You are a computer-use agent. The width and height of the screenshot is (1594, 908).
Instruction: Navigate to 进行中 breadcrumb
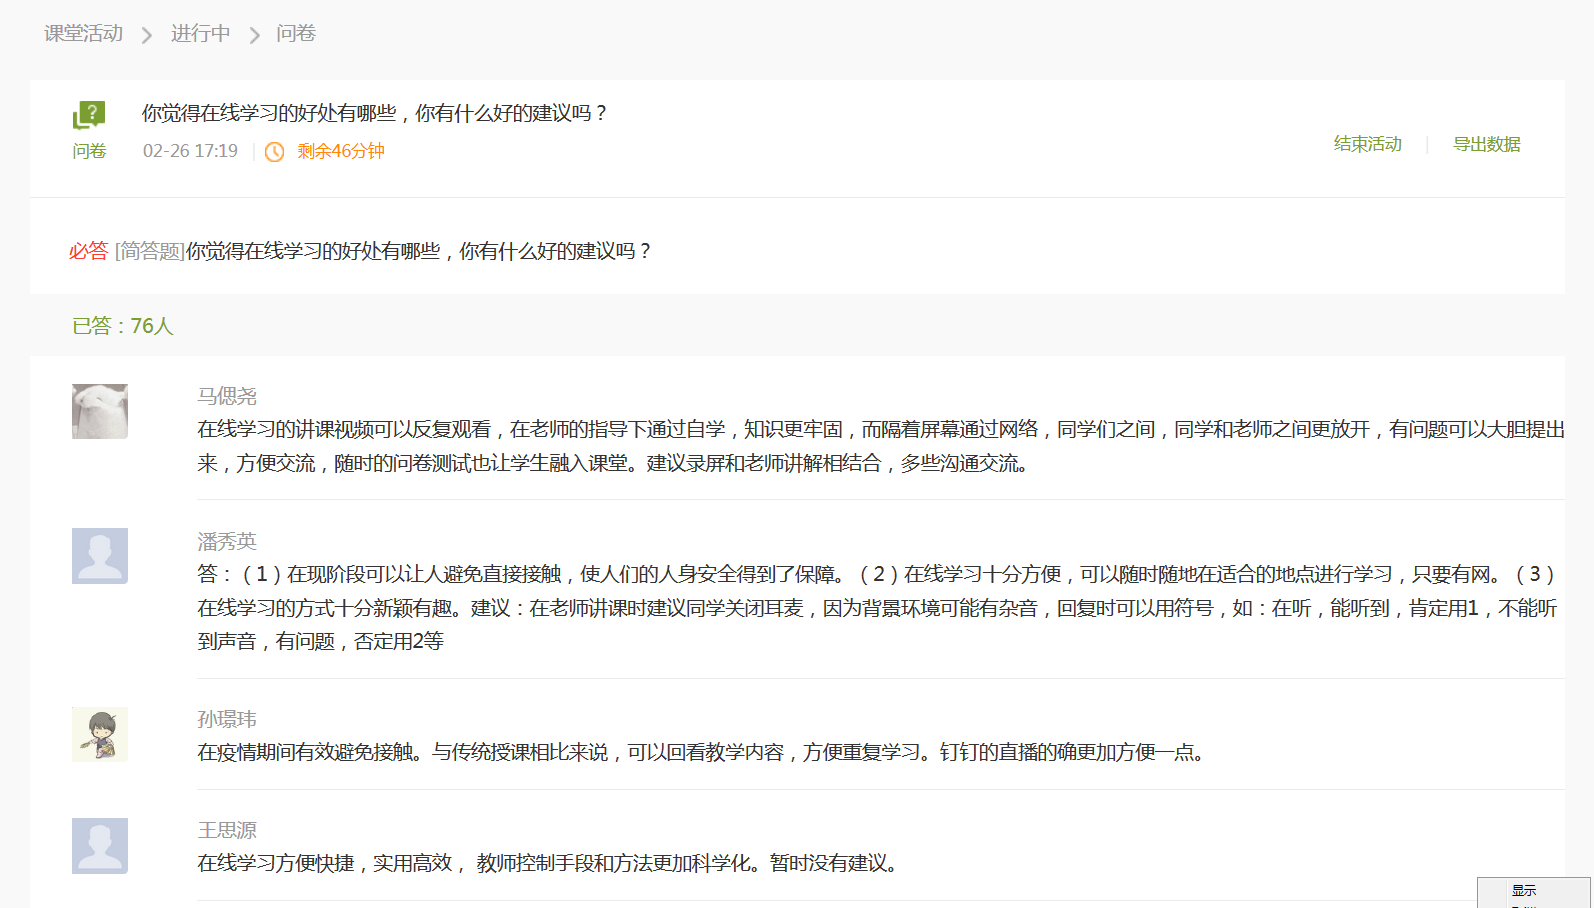pos(200,34)
